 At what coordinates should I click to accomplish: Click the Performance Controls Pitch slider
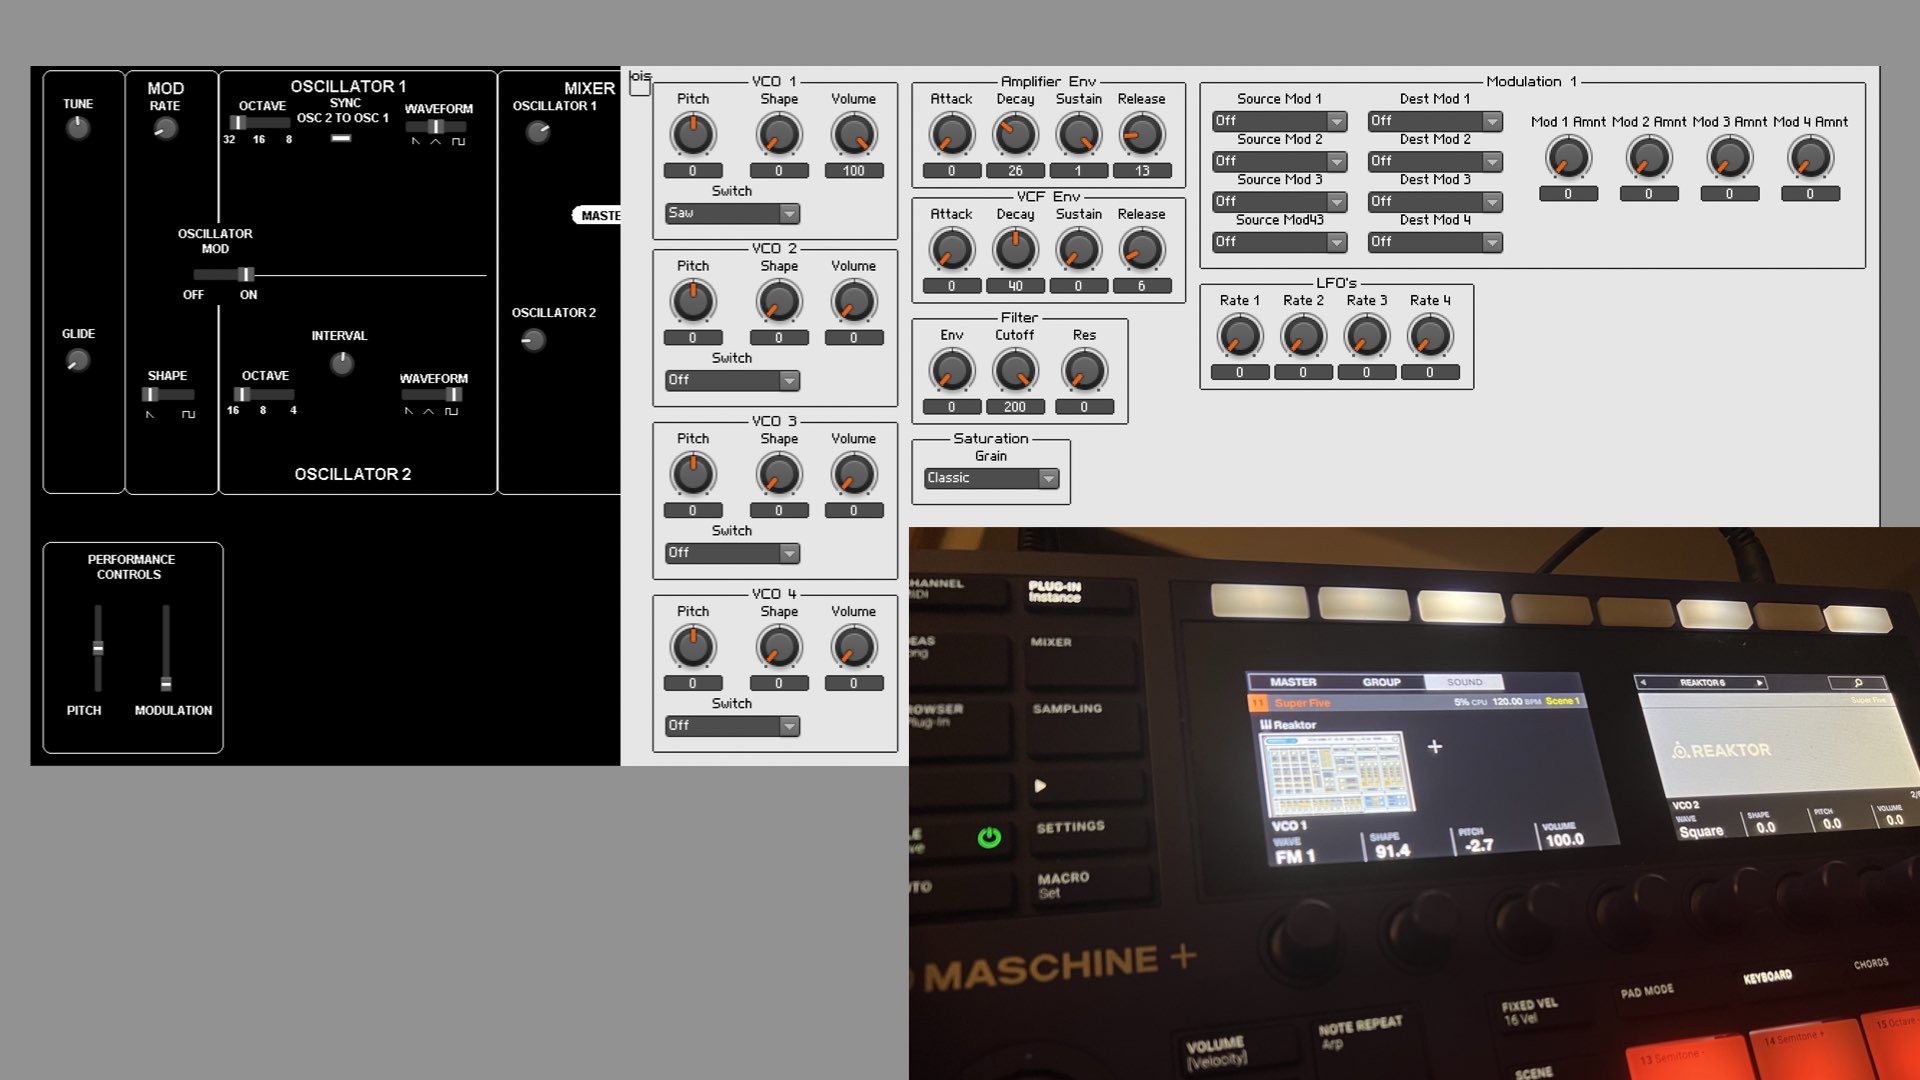click(x=98, y=648)
